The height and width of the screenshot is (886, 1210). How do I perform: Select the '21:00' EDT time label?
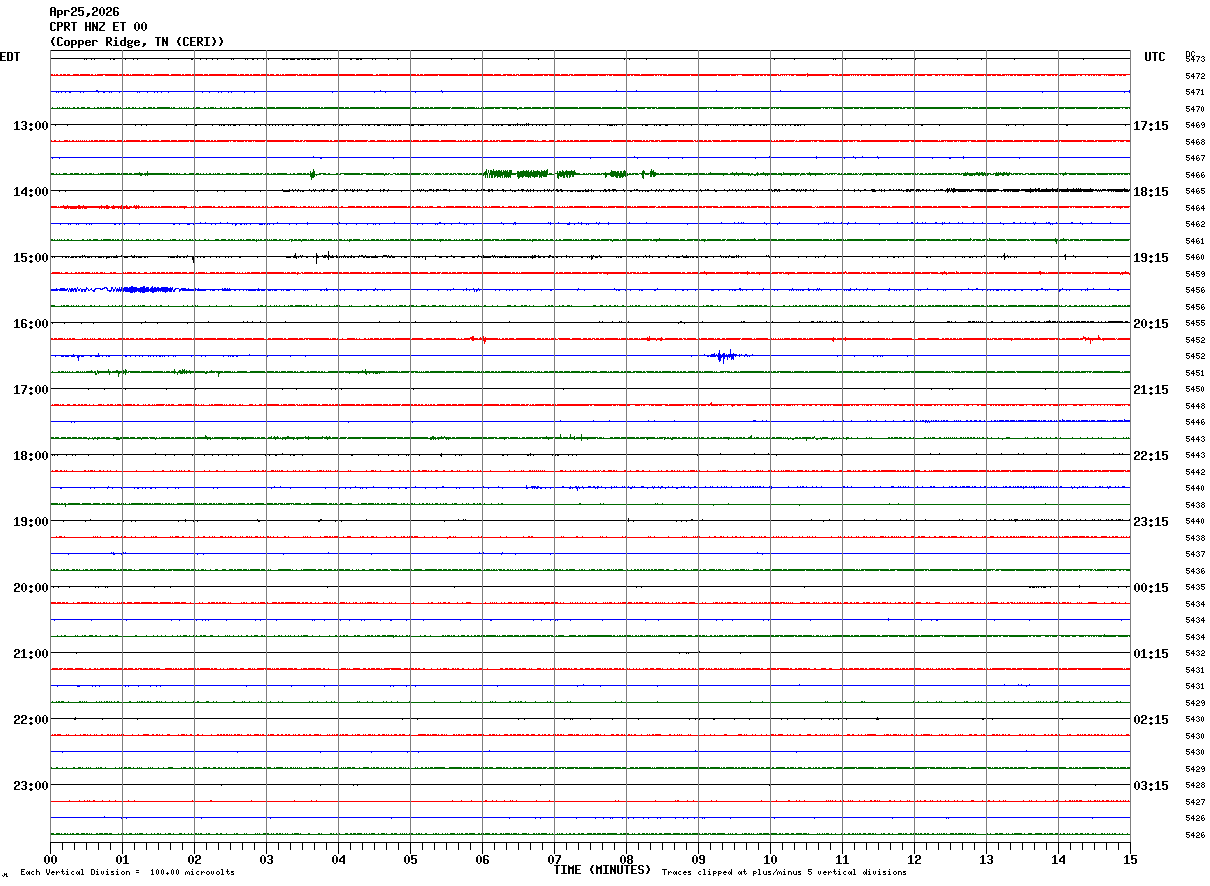click(30, 654)
